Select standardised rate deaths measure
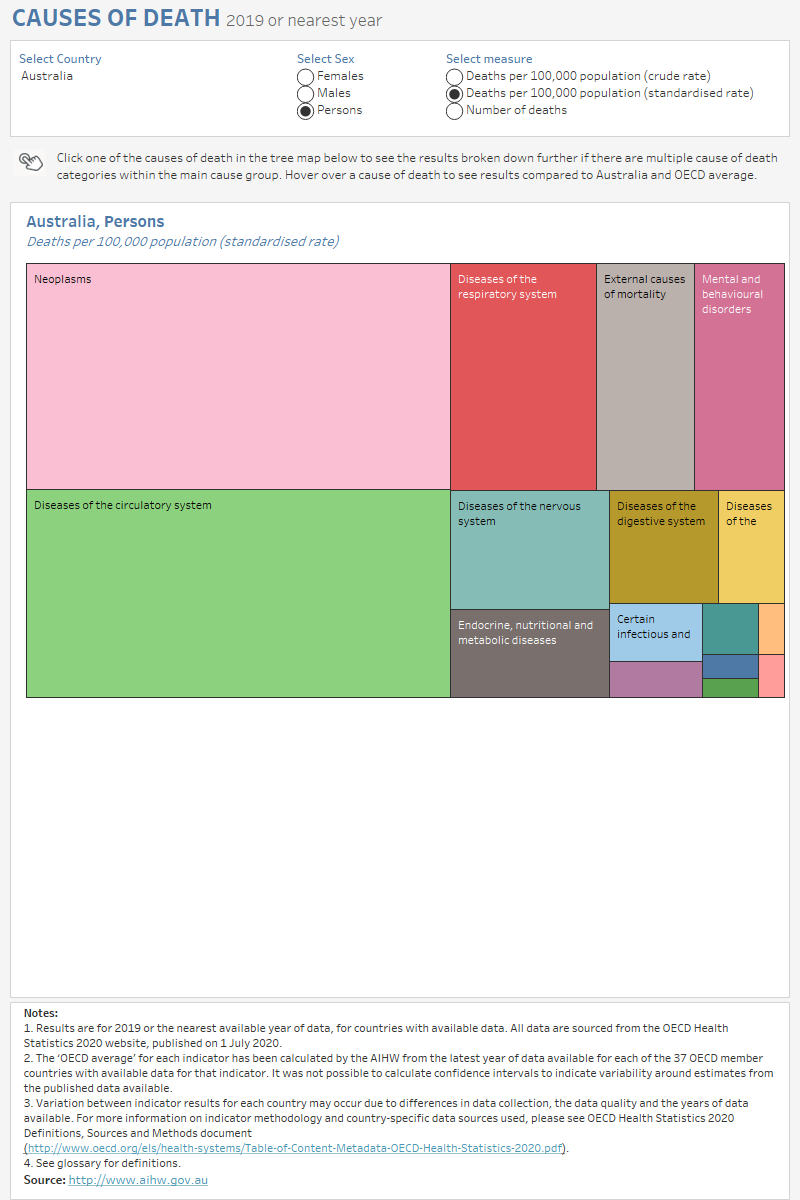The image size is (800, 1200). [x=455, y=94]
